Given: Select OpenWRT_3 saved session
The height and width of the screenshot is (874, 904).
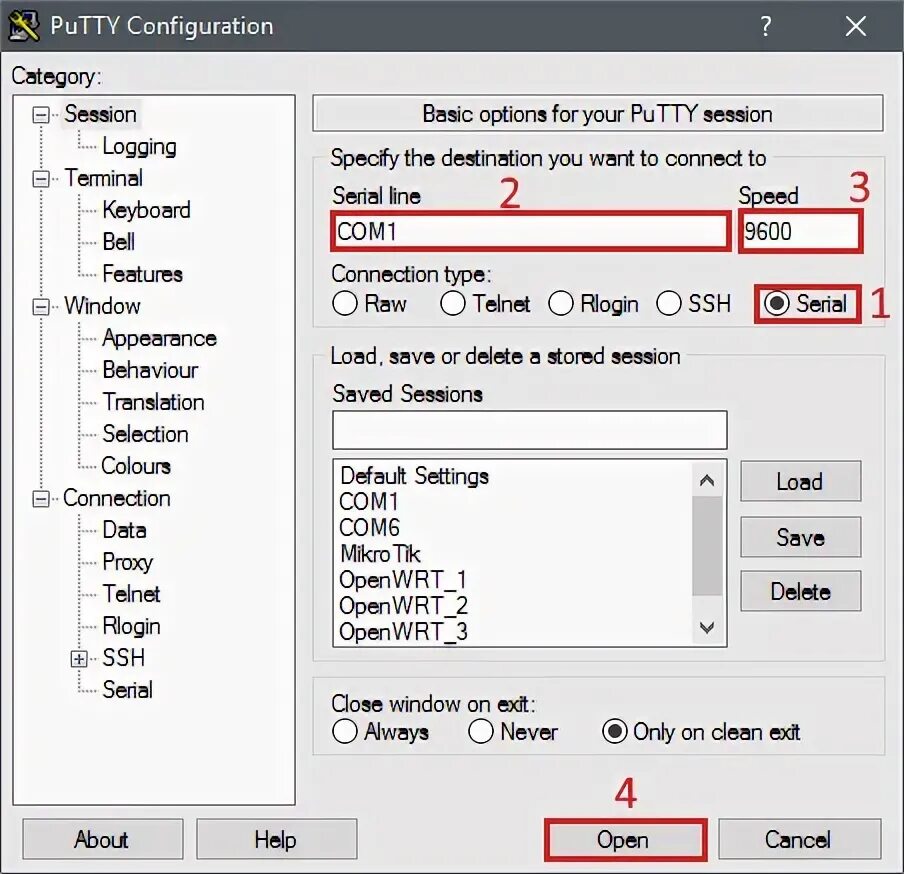Looking at the screenshot, I should pos(403,632).
